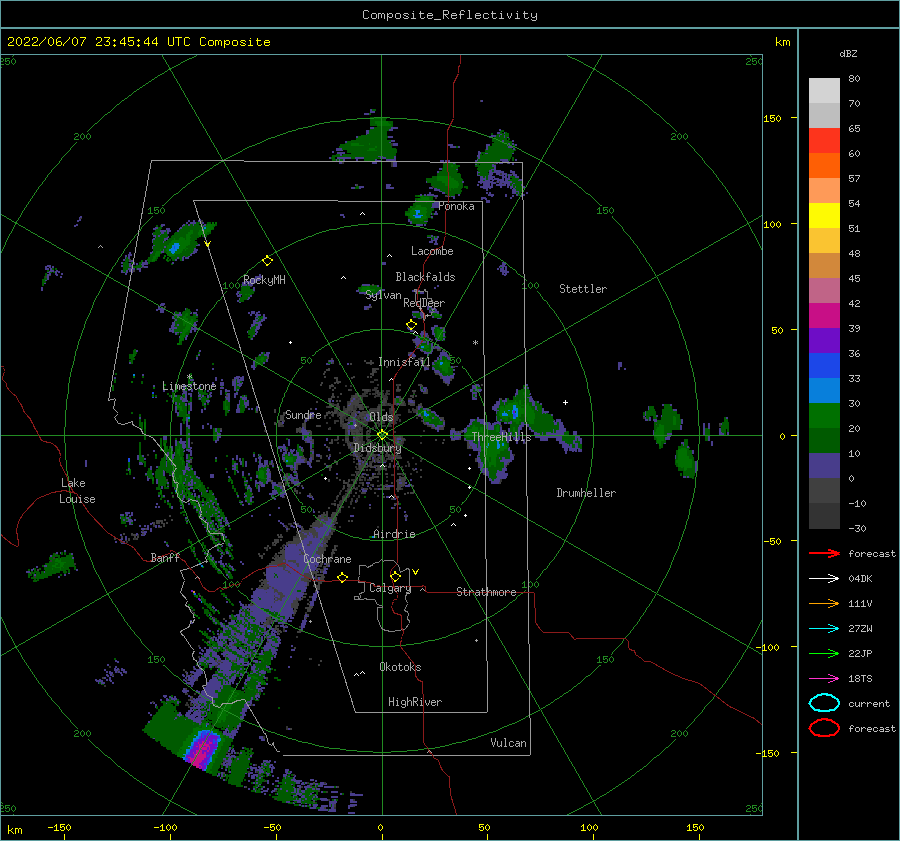
Task: Click the 20 dBZ dark green color swatch
Action: 824,441
